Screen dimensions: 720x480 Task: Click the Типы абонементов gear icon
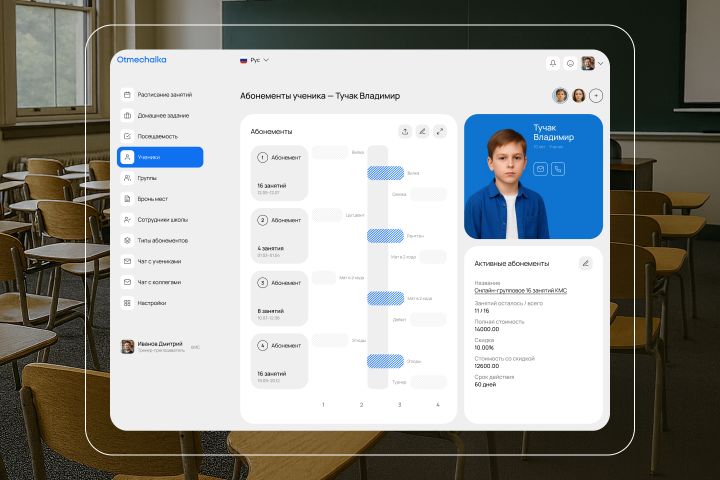click(127, 240)
